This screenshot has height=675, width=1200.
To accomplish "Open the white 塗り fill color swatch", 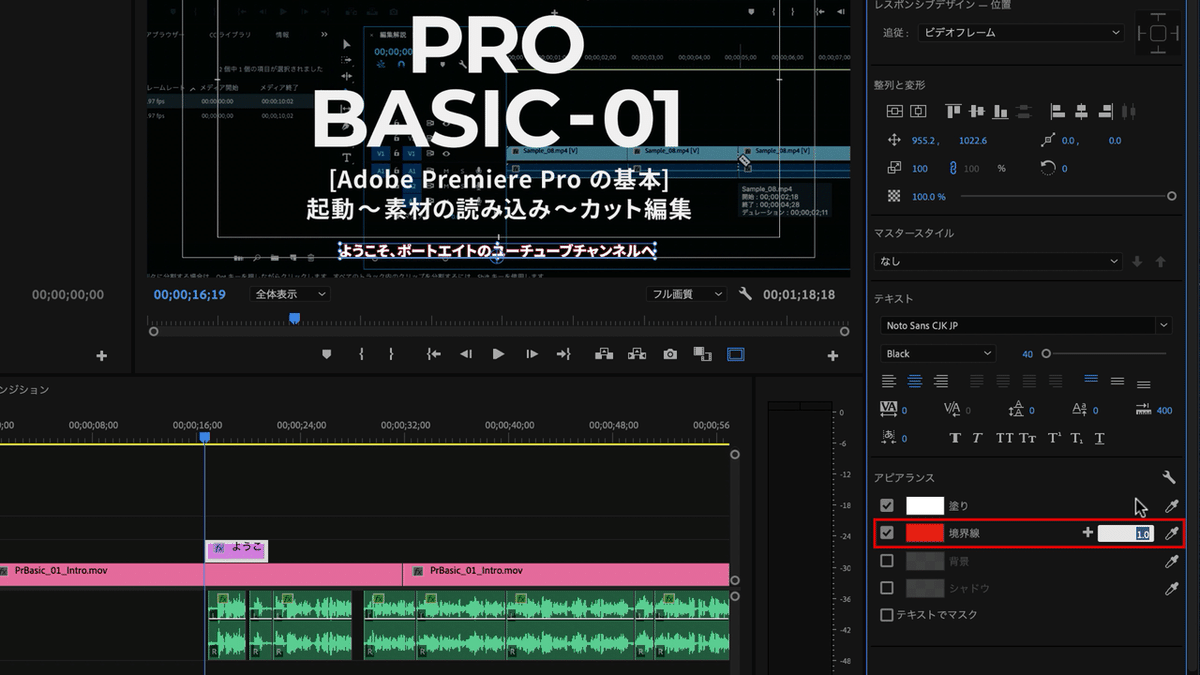I will (x=925, y=506).
